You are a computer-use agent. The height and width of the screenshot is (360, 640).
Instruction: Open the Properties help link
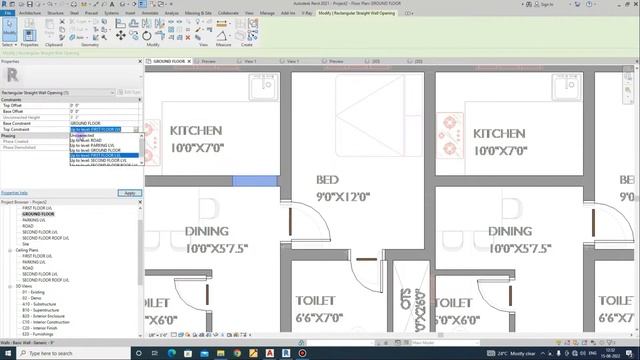(14, 193)
